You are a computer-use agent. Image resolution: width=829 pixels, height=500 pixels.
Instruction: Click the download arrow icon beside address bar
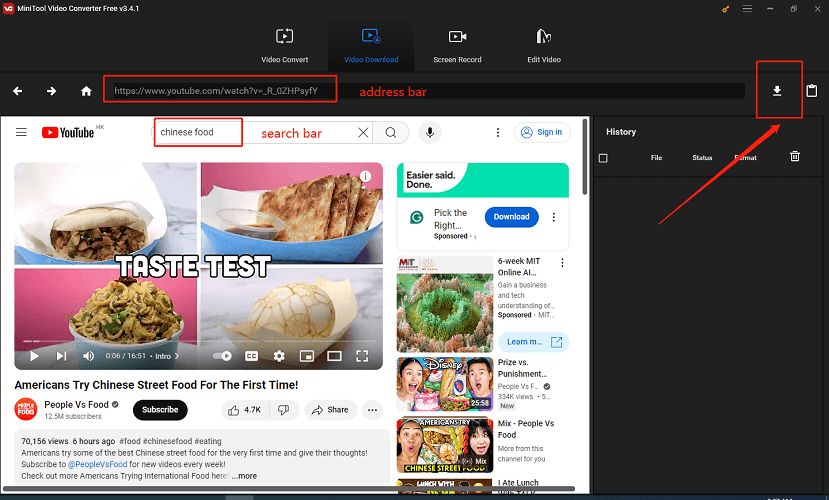[777, 91]
